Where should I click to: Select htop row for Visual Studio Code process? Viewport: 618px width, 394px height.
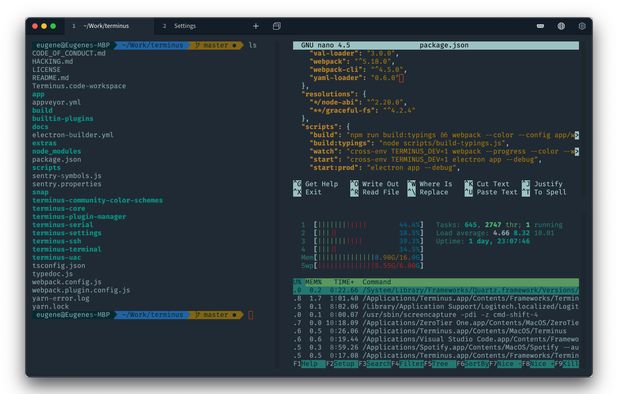[x=436, y=339]
